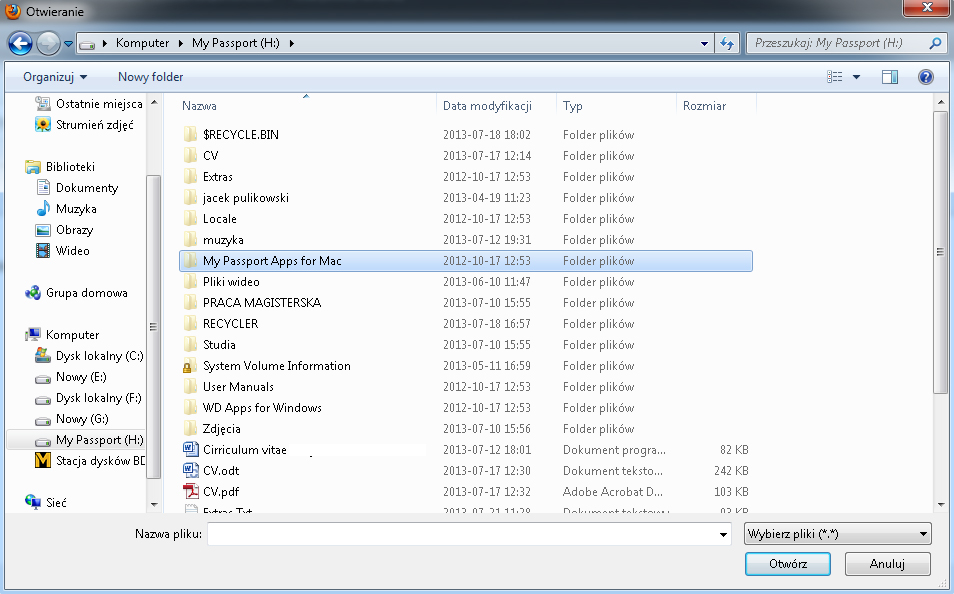This screenshot has height=594, width=954.
Task: Select the CV folder icon
Action: (190, 156)
